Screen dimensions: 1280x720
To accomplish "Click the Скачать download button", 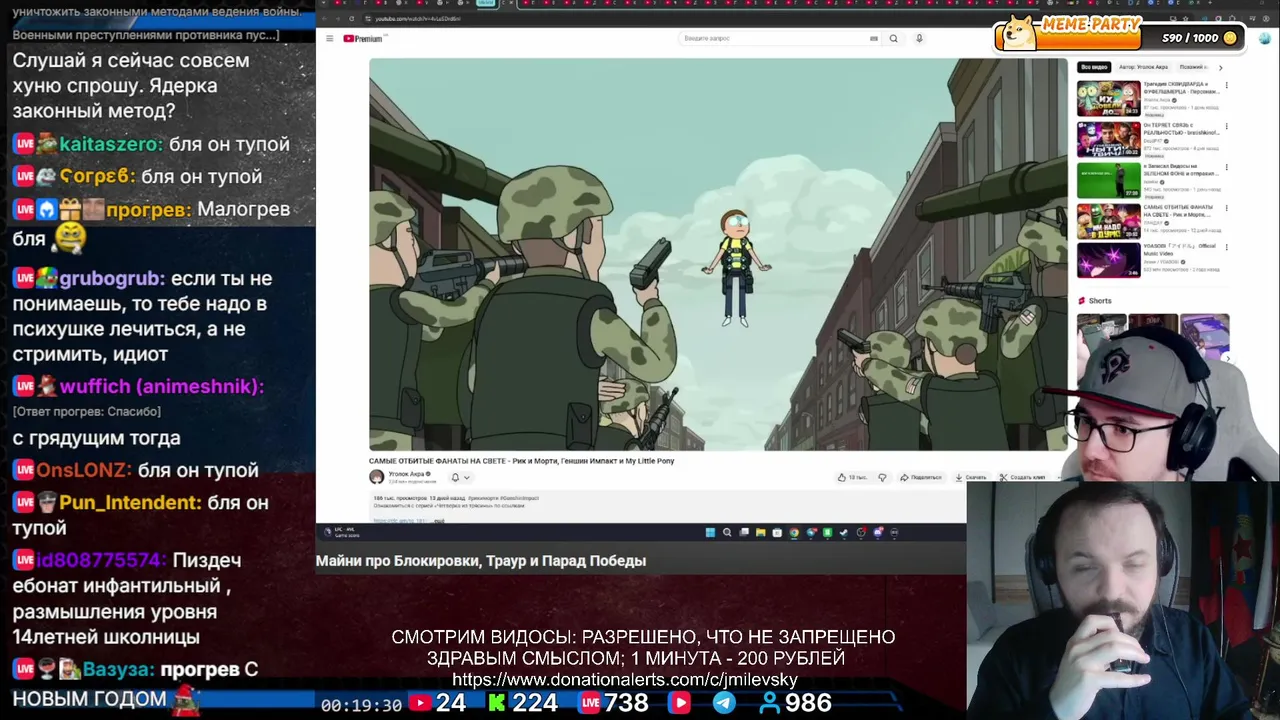I will tap(970, 478).
